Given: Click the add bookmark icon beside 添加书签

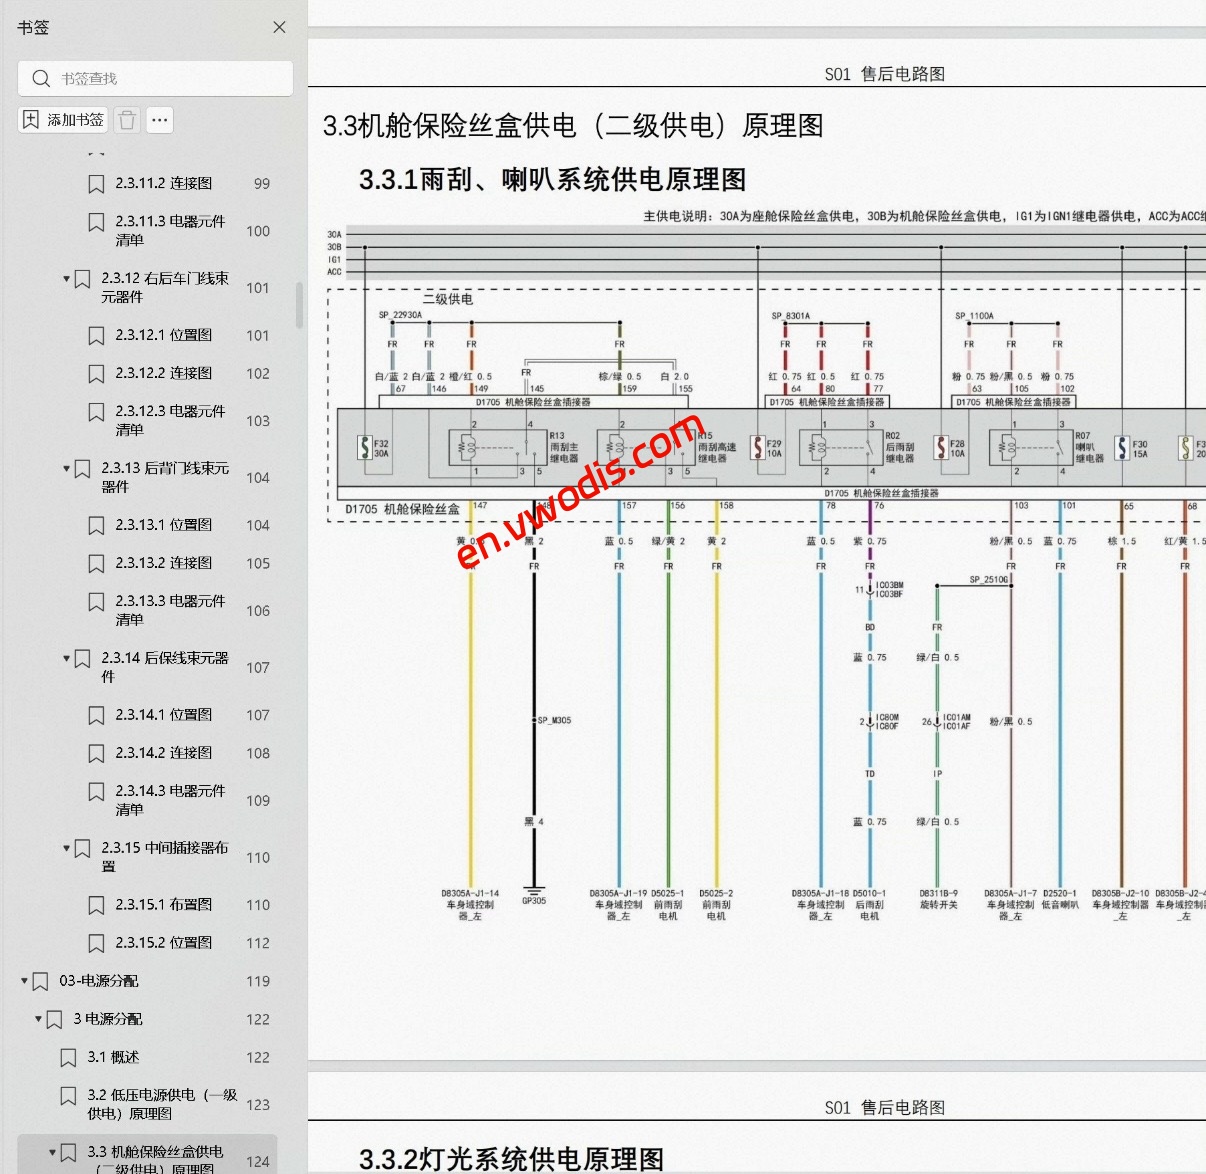Looking at the screenshot, I should [x=29, y=119].
